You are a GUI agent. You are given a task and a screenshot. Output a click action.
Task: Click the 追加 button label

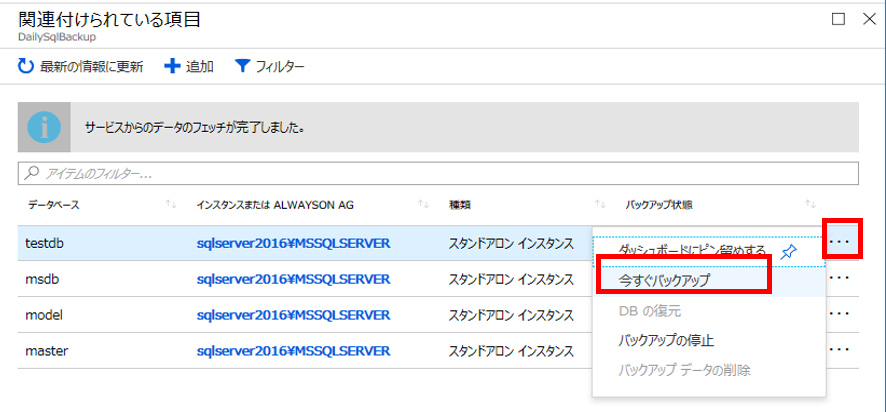tap(200, 67)
